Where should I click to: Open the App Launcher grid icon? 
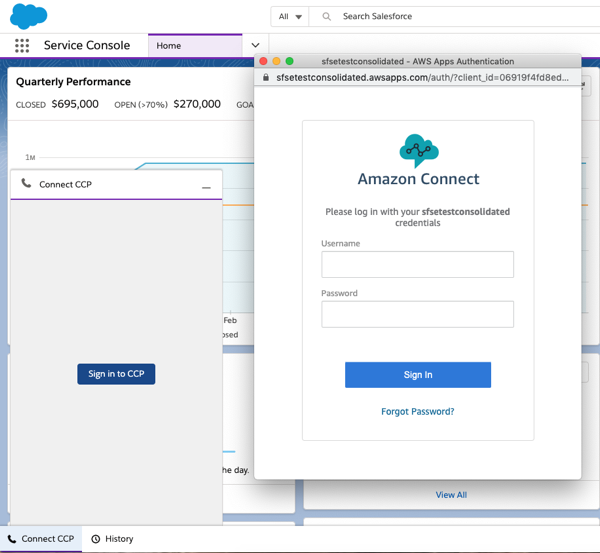click(x=22, y=46)
